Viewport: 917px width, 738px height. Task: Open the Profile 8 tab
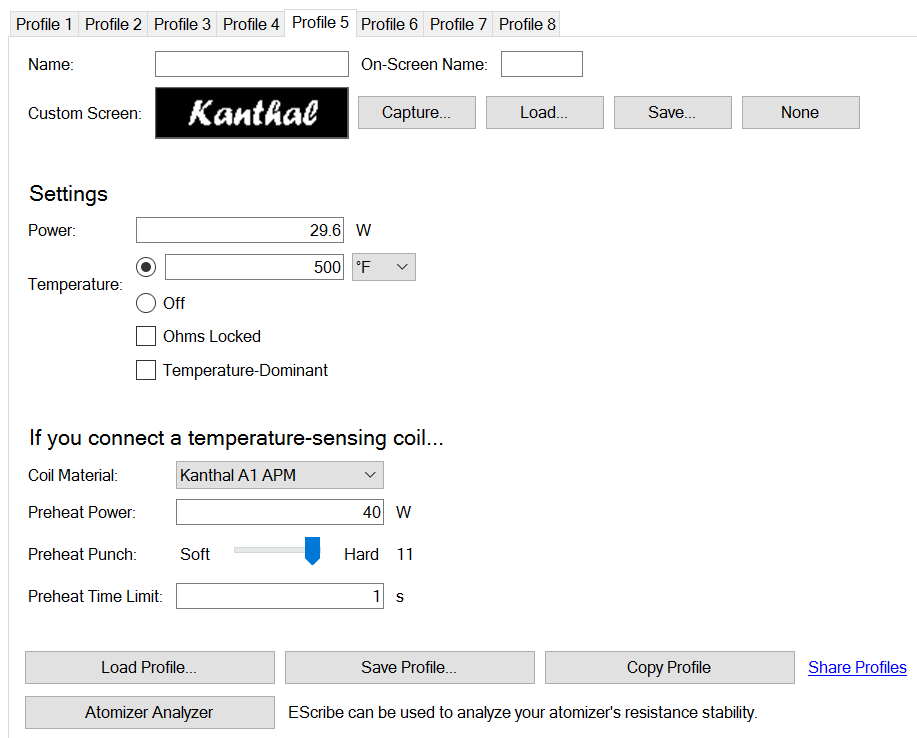click(x=527, y=24)
